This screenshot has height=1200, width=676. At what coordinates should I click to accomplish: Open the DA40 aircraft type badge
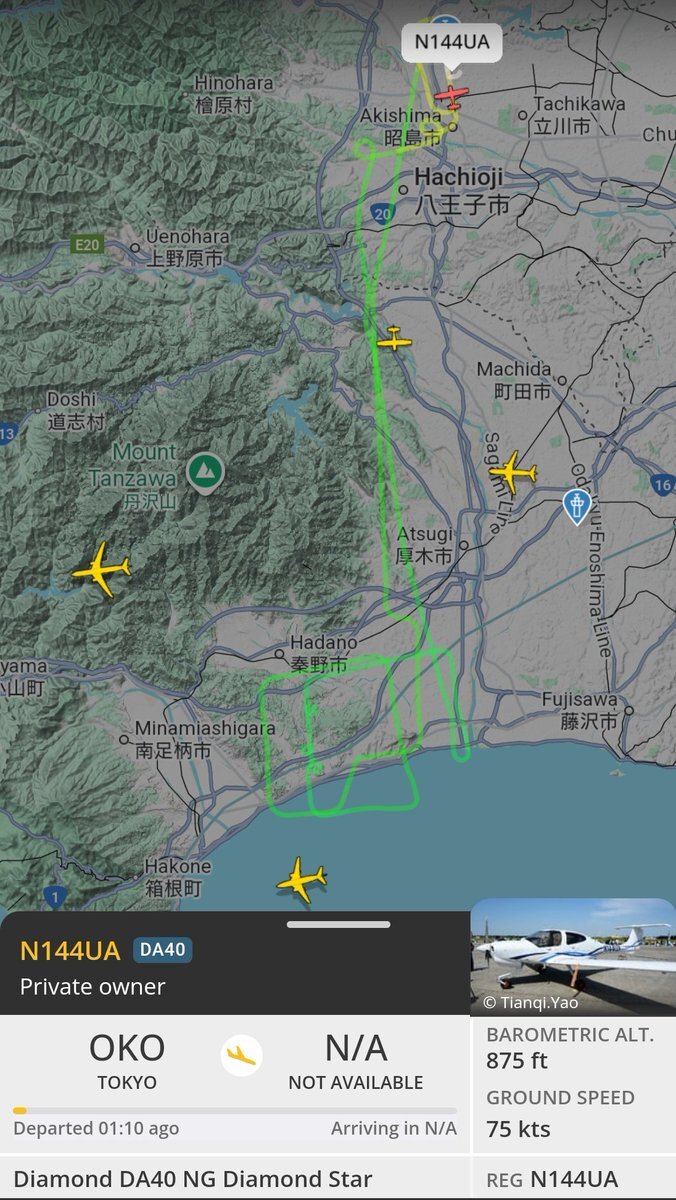tap(164, 950)
